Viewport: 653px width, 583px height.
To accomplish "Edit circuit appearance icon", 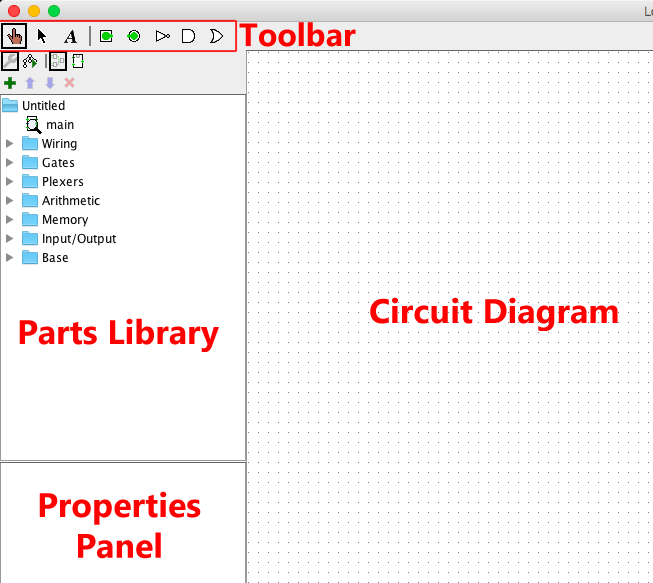I will 77,62.
